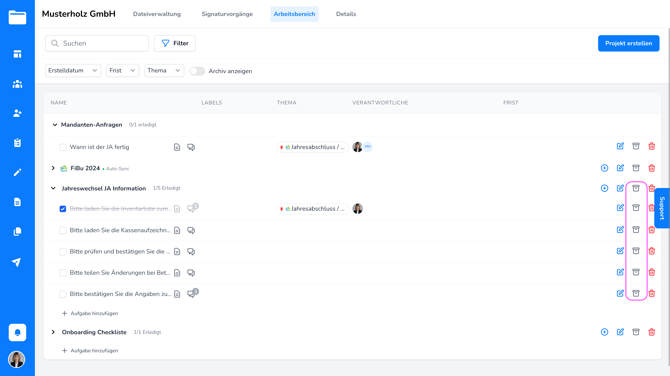Viewport: 670px width, 376px height.
Task: Open the paper plane sidebar icon
Action: (16, 262)
